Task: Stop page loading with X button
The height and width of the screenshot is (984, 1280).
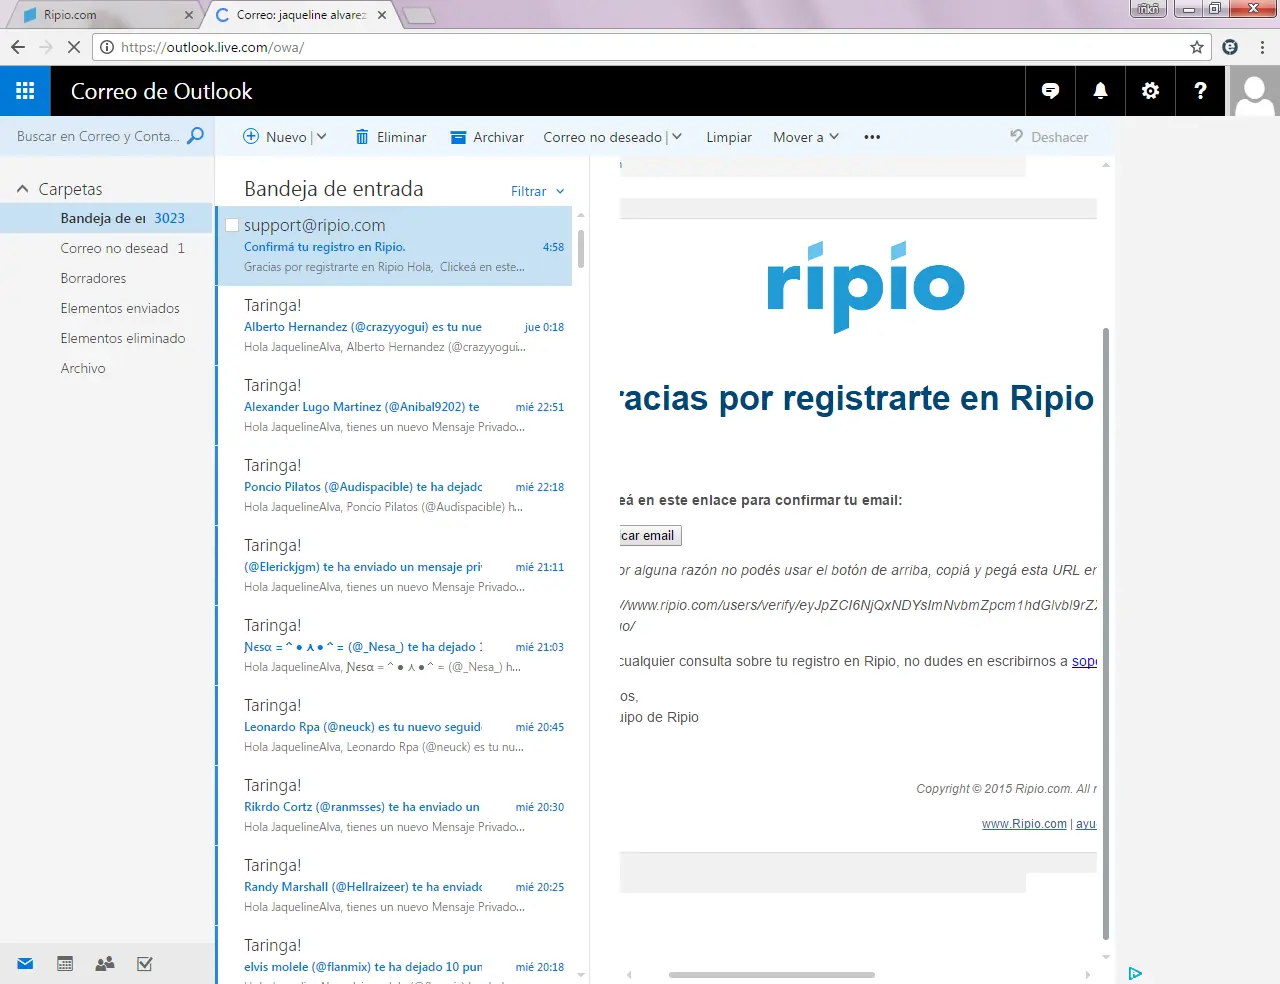Action: pyautogui.click(x=73, y=47)
